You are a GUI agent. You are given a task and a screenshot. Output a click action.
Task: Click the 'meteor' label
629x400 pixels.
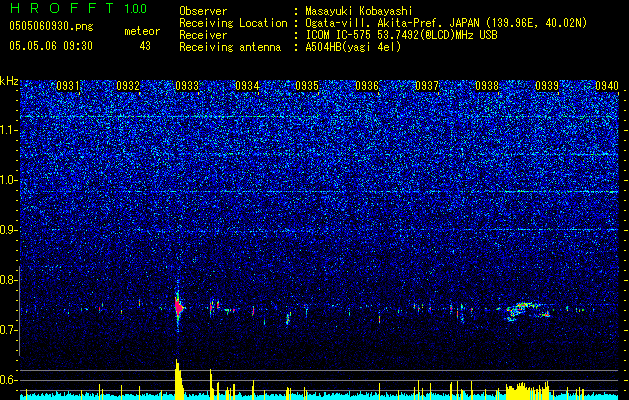[142, 31]
